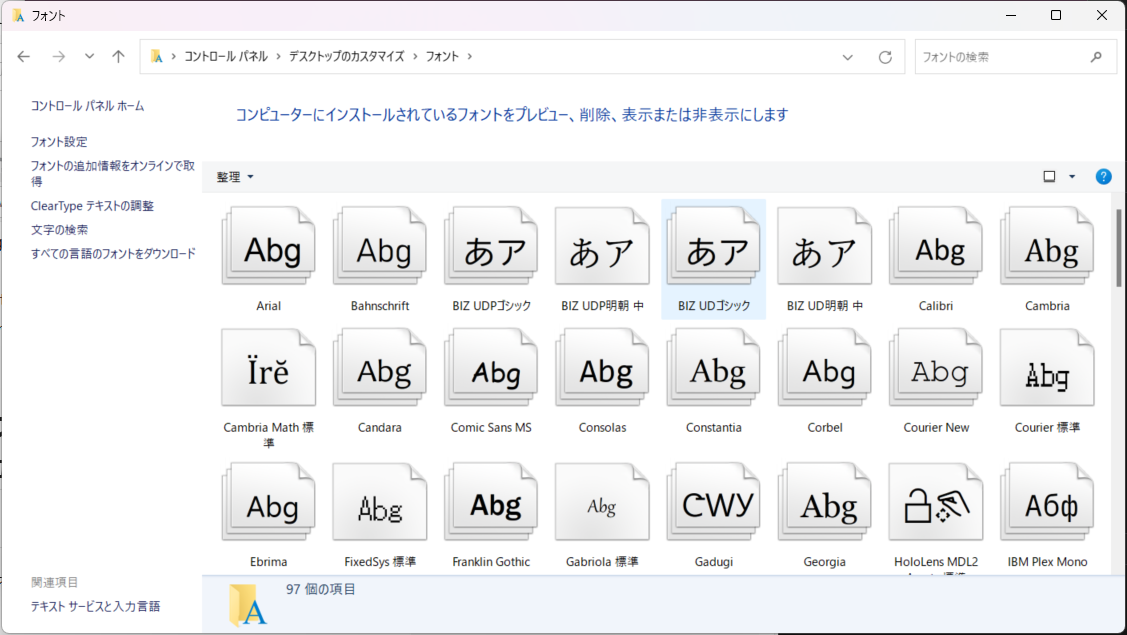Select the Calibri font icon
The height and width of the screenshot is (635, 1127).
936,247
